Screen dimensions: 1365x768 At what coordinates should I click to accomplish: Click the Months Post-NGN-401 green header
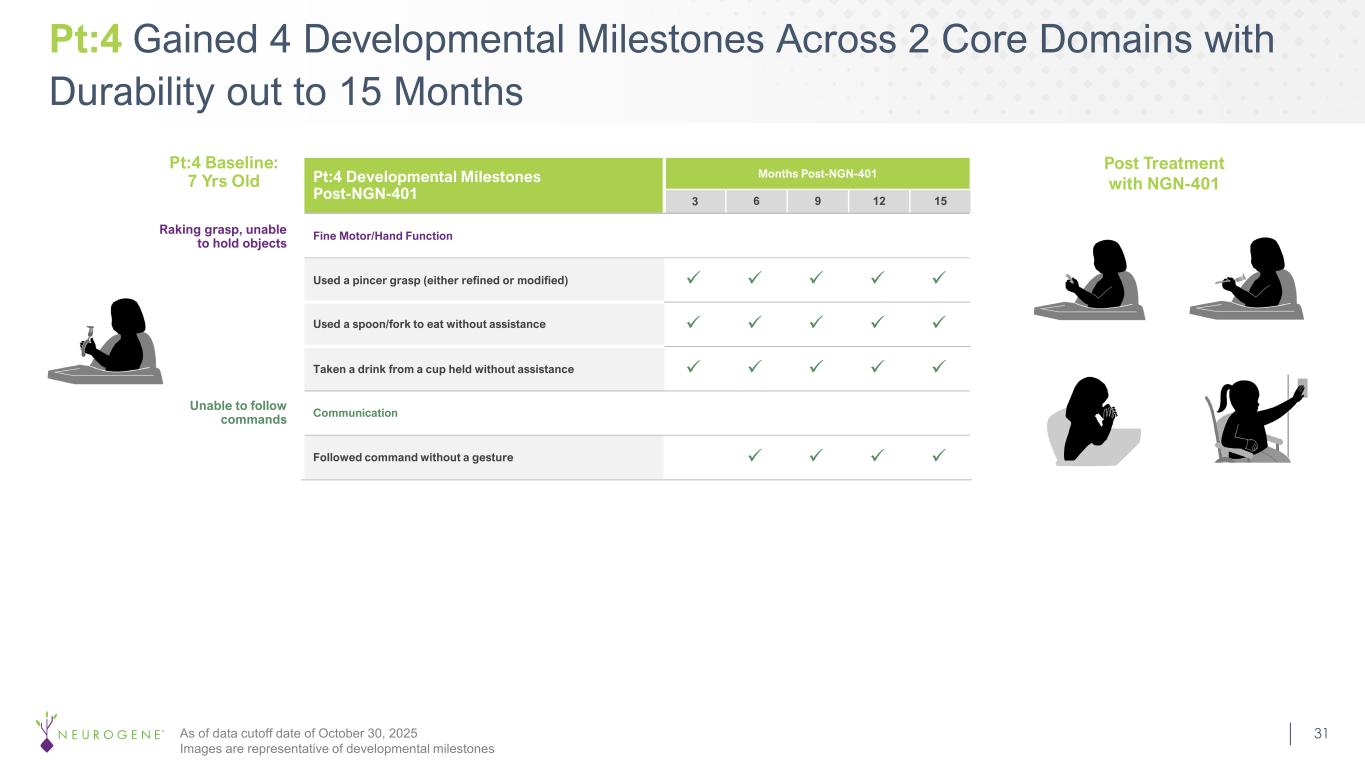(x=817, y=174)
